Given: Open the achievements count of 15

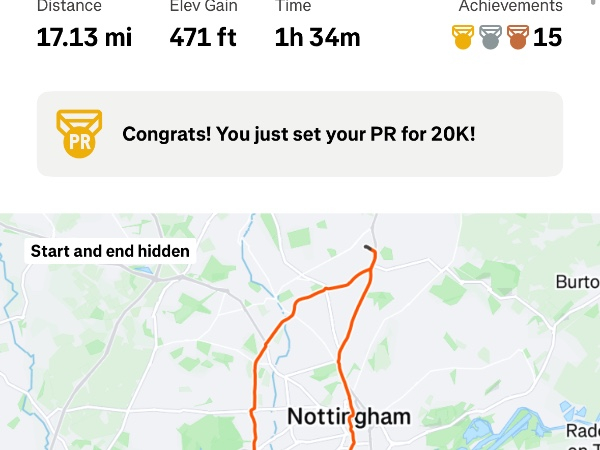Looking at the screenshot, I should [548, 38].
